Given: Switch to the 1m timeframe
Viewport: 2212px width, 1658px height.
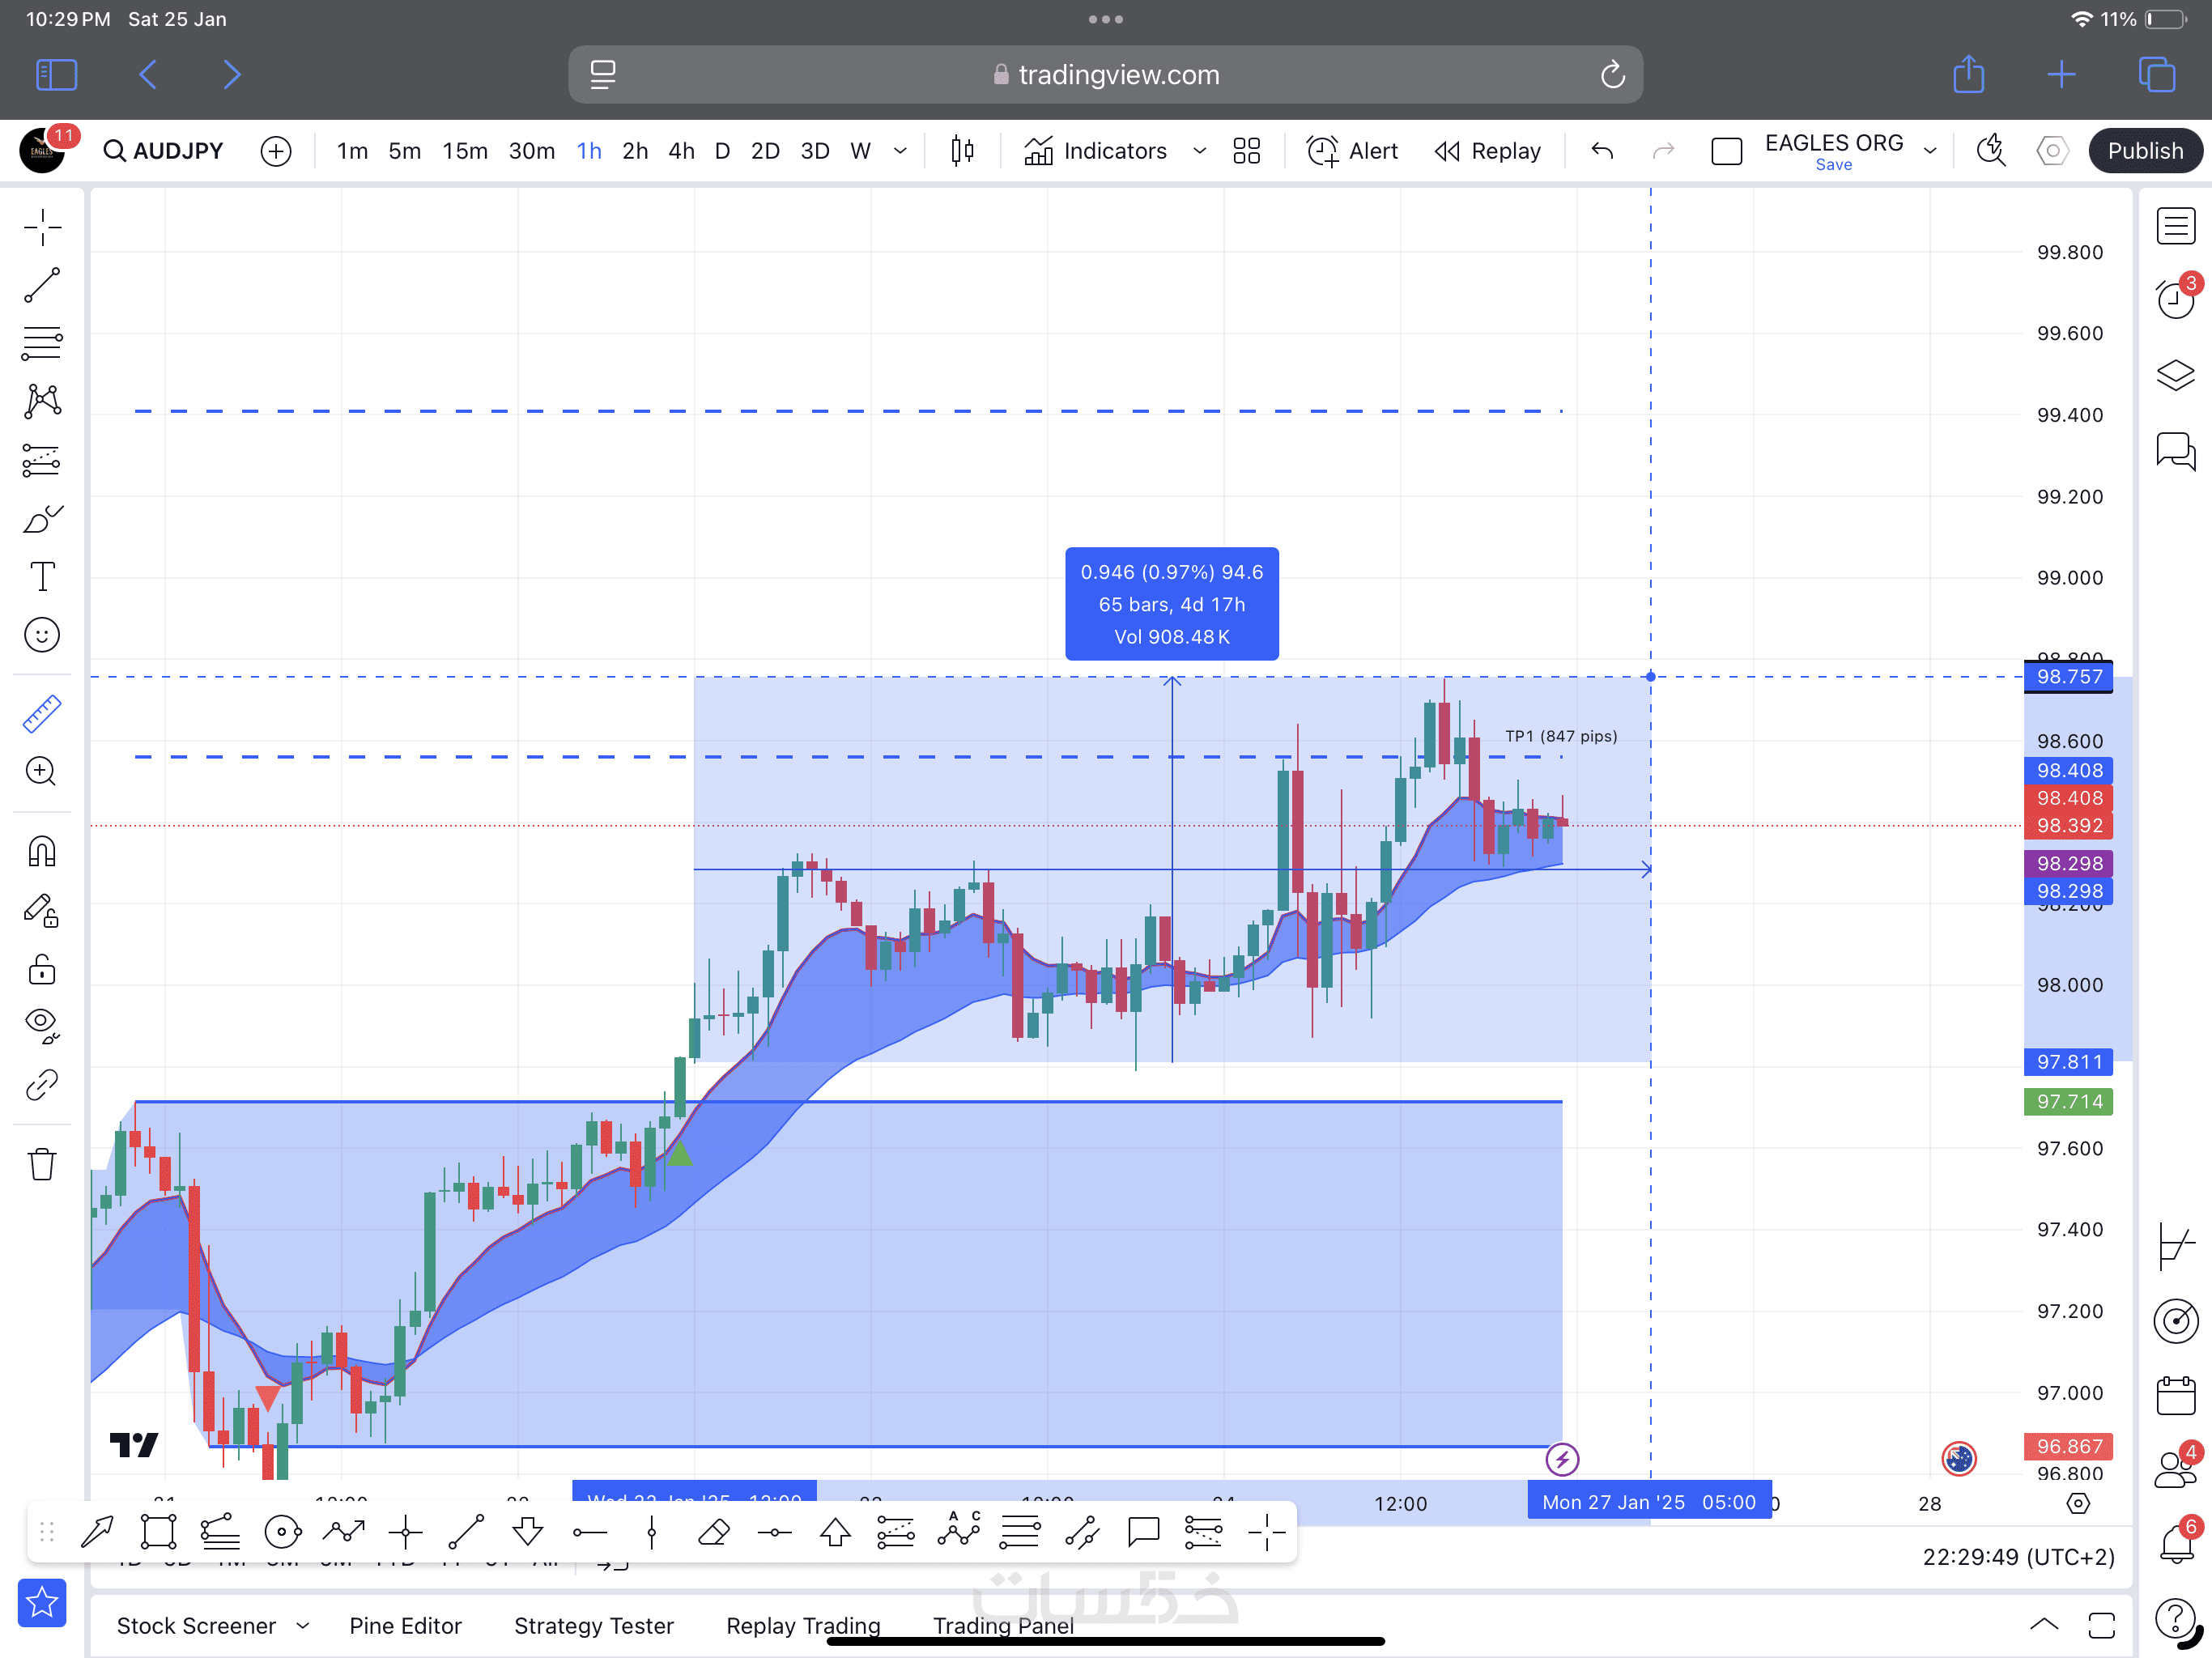Looking at the screenshot, I should [x=352, y=151].
